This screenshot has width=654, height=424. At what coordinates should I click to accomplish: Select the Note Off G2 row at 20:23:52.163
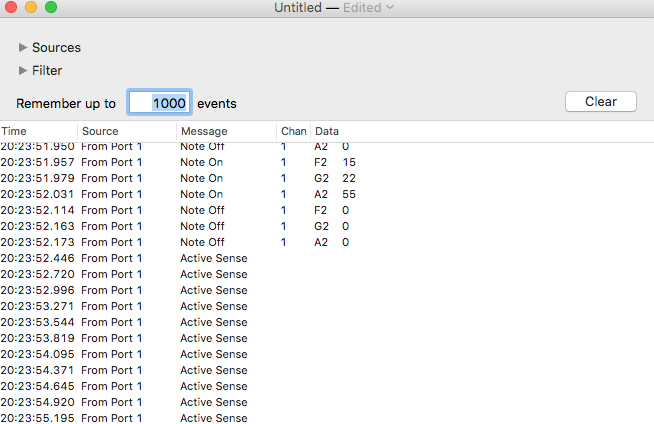tap(327, 226)
